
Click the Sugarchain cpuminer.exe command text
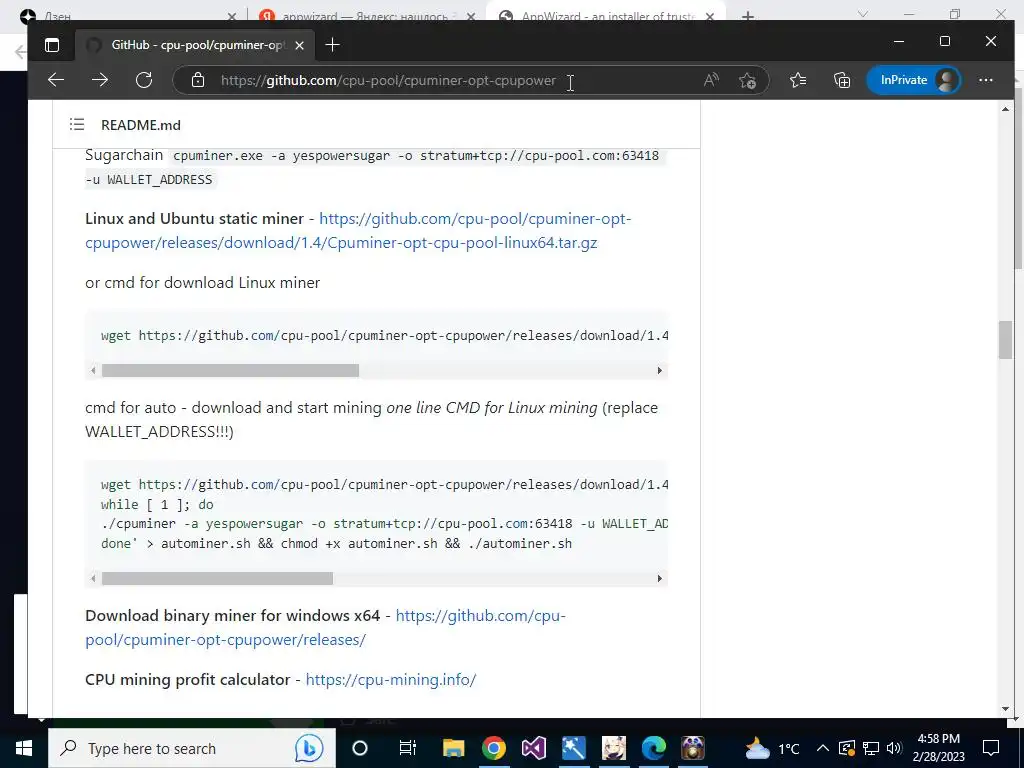(x=376, y=167)
